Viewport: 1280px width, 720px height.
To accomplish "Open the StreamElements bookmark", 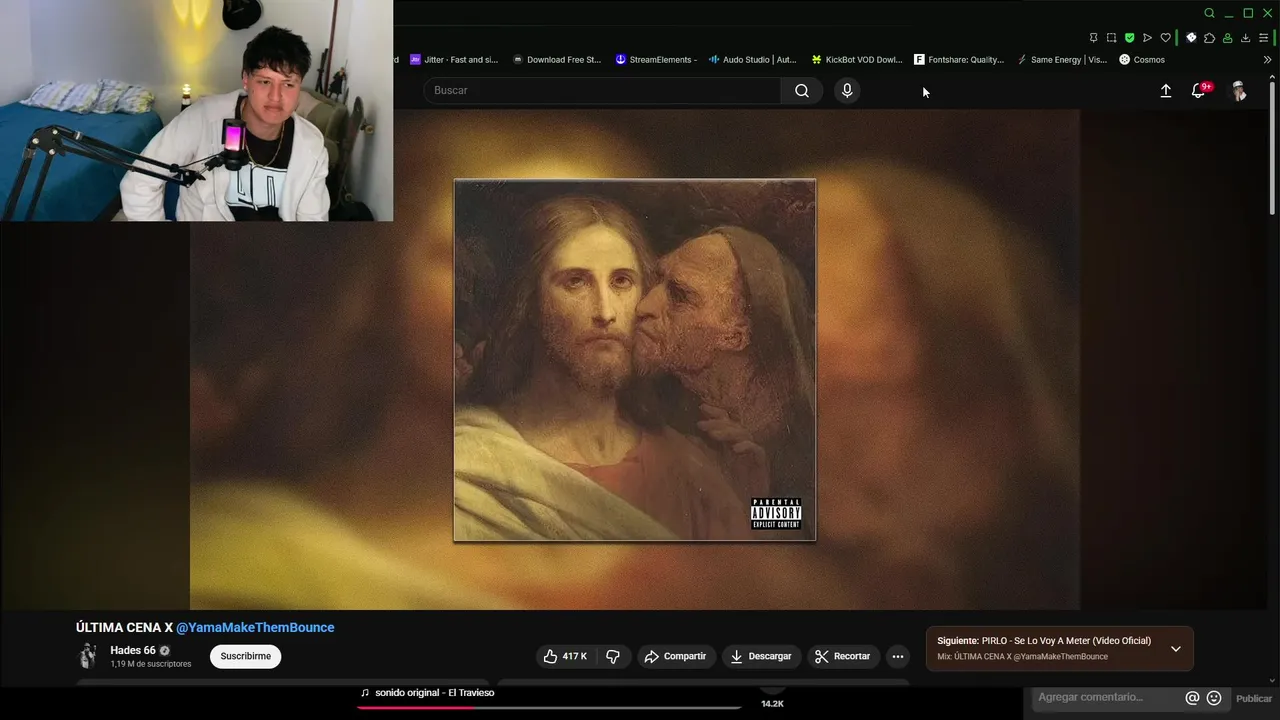I will [x=656, y=60].
